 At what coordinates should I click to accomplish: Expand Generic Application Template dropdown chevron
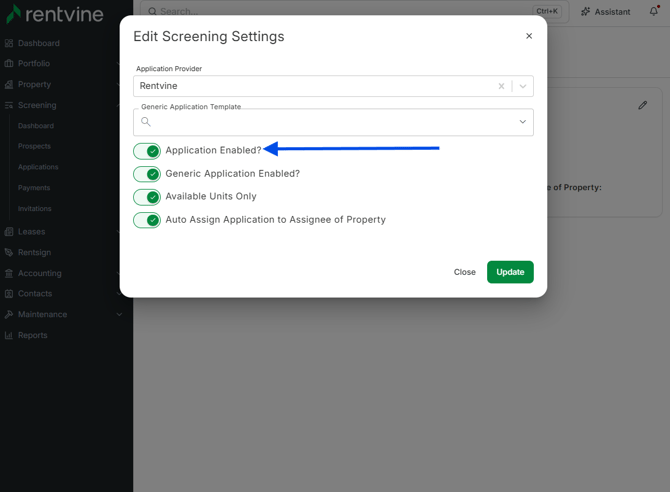[x=523, y=122]
